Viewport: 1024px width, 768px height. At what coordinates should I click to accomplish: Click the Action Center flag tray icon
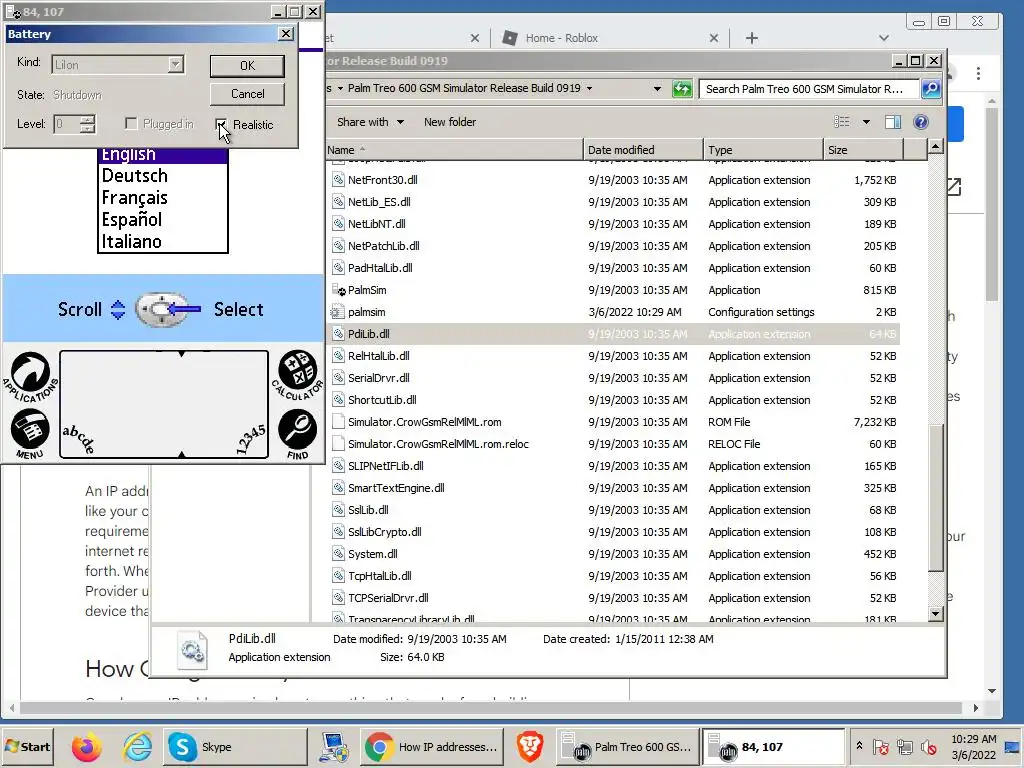pos(880,746)
